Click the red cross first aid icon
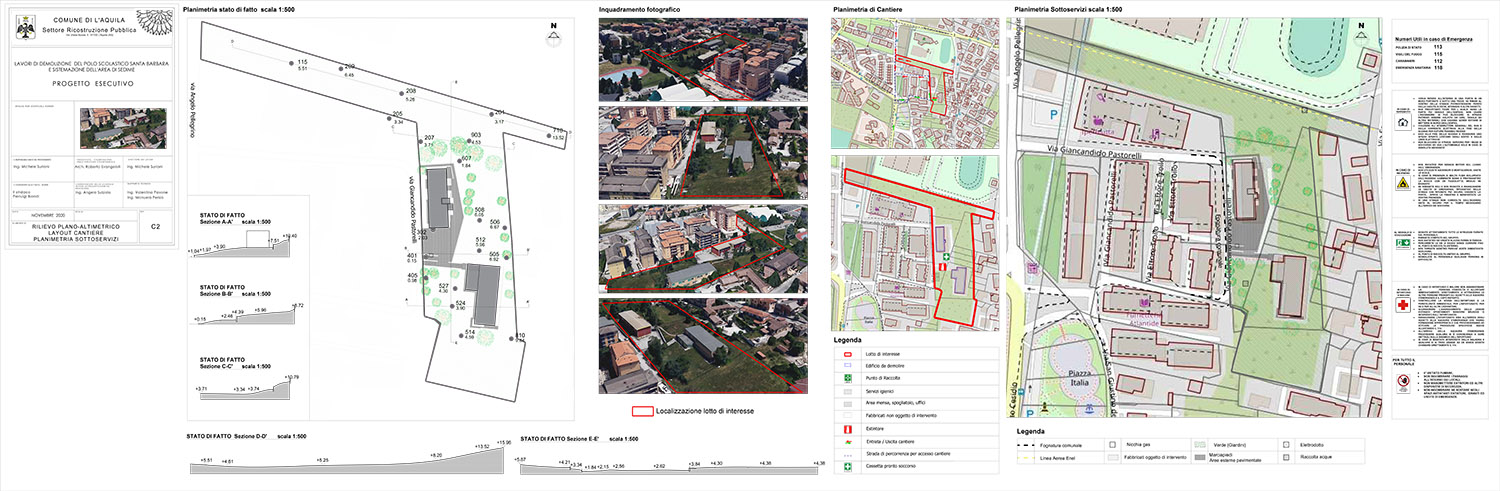The image size is (1500, 491). 1404,307
